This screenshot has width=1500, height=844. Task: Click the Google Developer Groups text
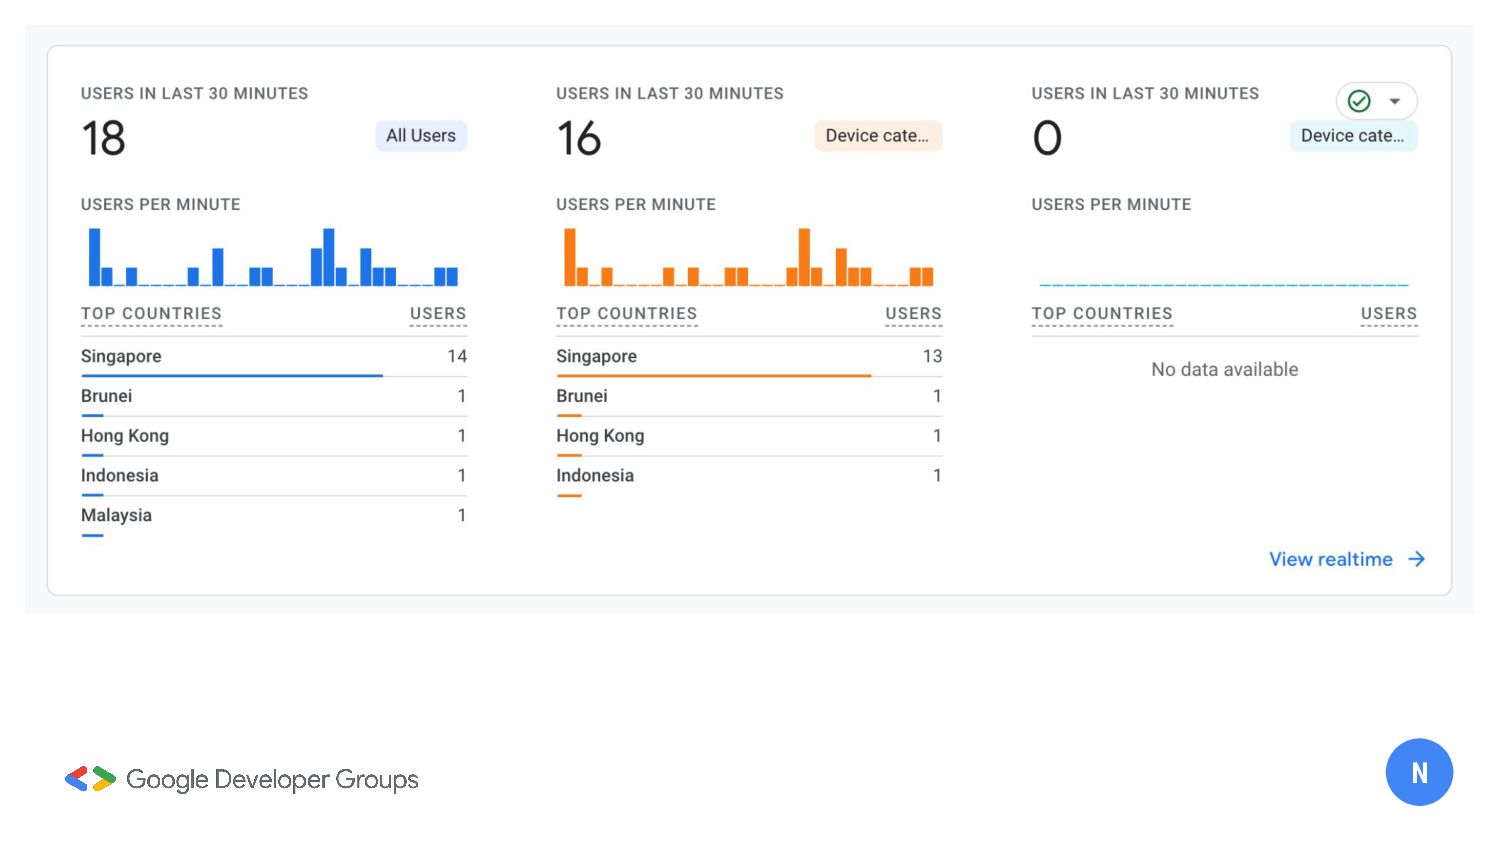(272, 779)
